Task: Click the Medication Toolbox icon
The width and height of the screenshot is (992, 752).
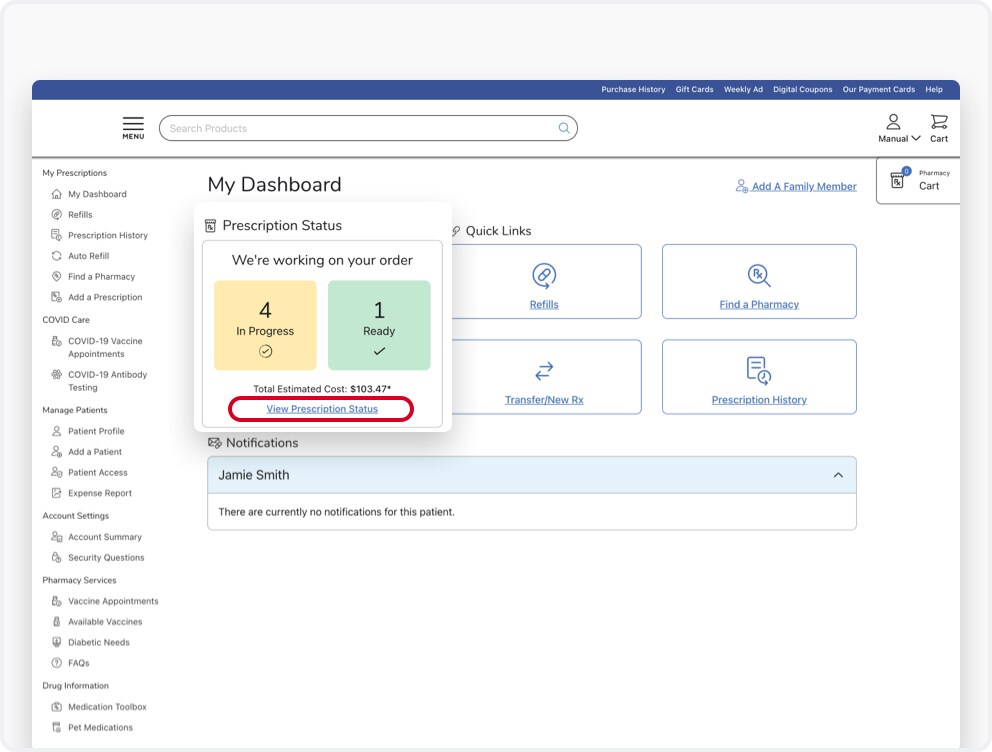Action: (56, 707)
